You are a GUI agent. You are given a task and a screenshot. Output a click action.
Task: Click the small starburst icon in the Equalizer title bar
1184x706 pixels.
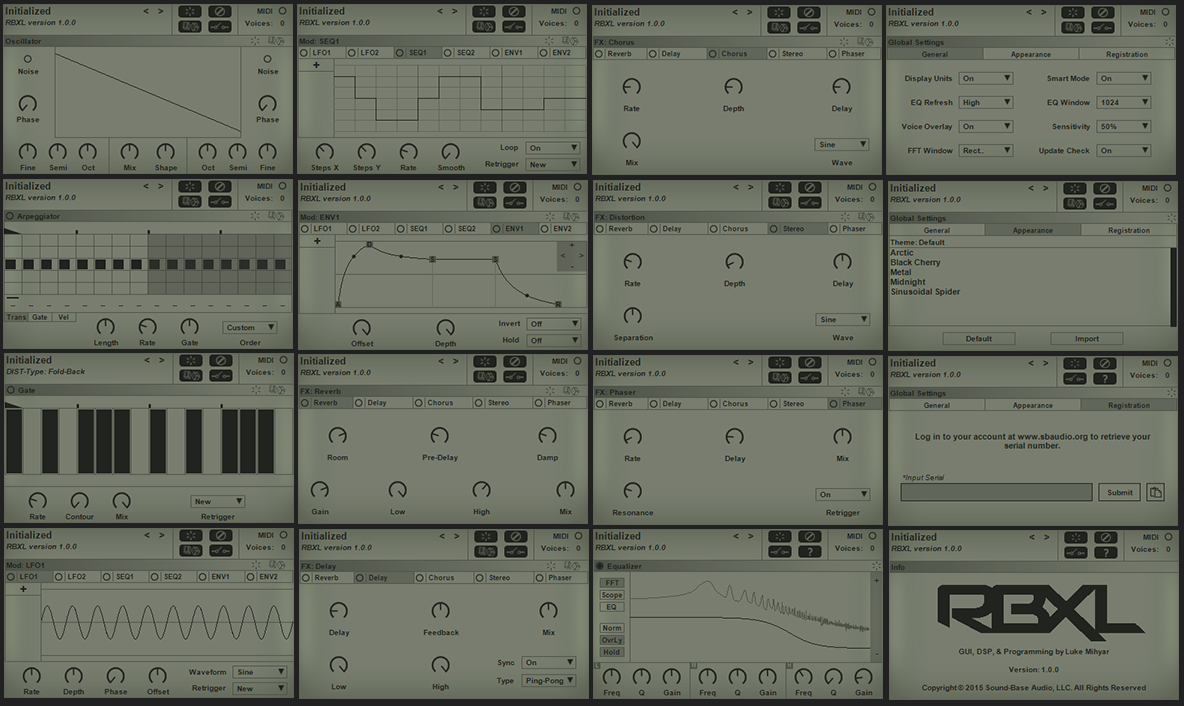pyautogui.click(x=876, y=566)
